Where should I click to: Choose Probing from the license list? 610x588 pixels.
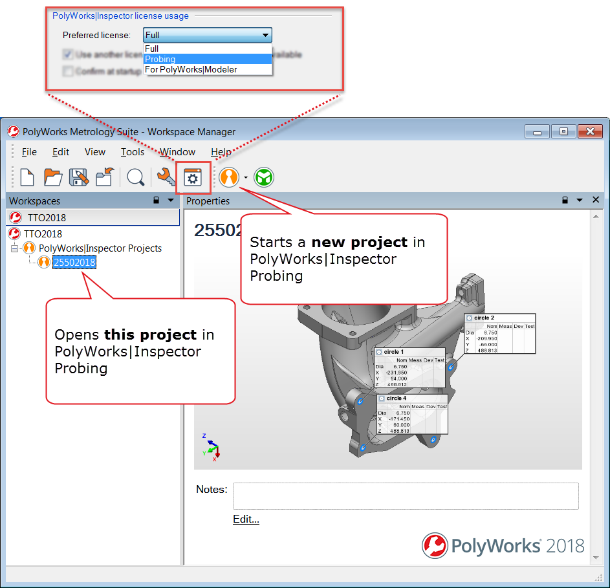tap(208, 59)
